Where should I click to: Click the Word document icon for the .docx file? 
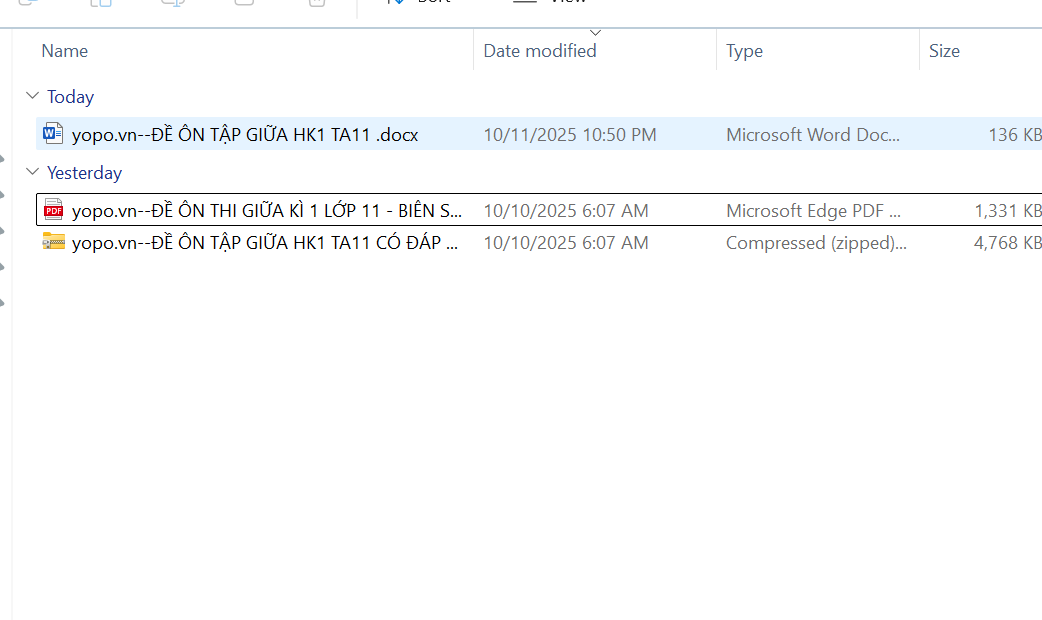tap(53, 134)
